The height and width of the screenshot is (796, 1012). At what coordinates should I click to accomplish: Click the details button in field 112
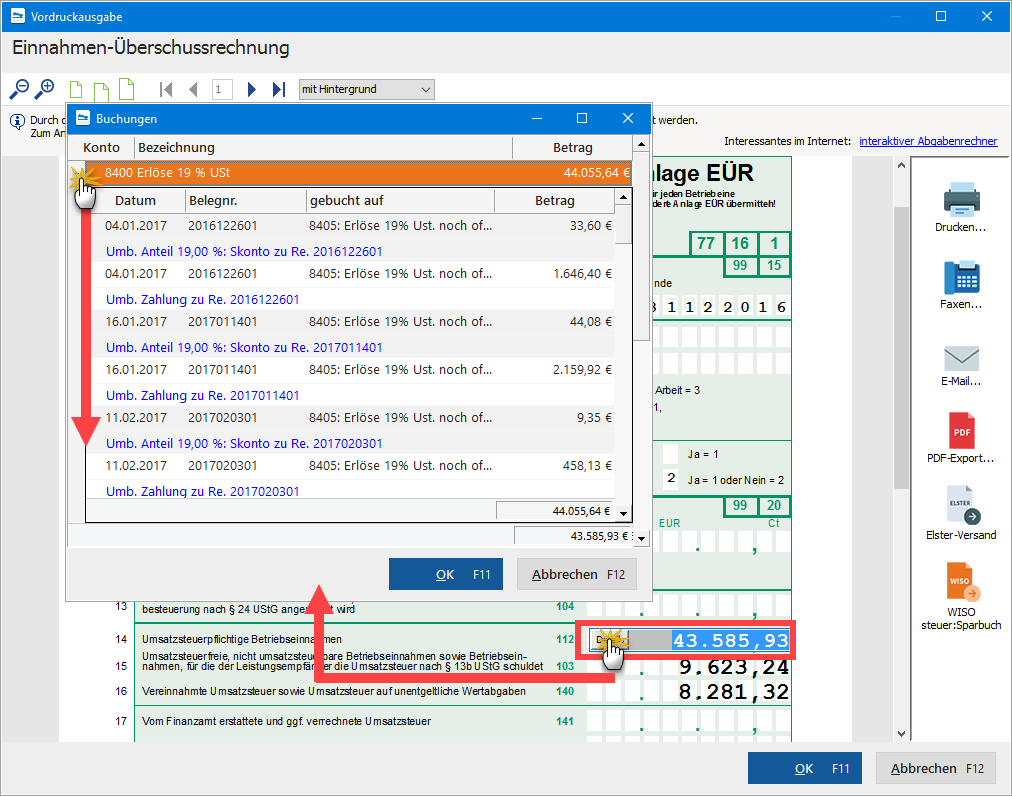(x=609, y=640)
